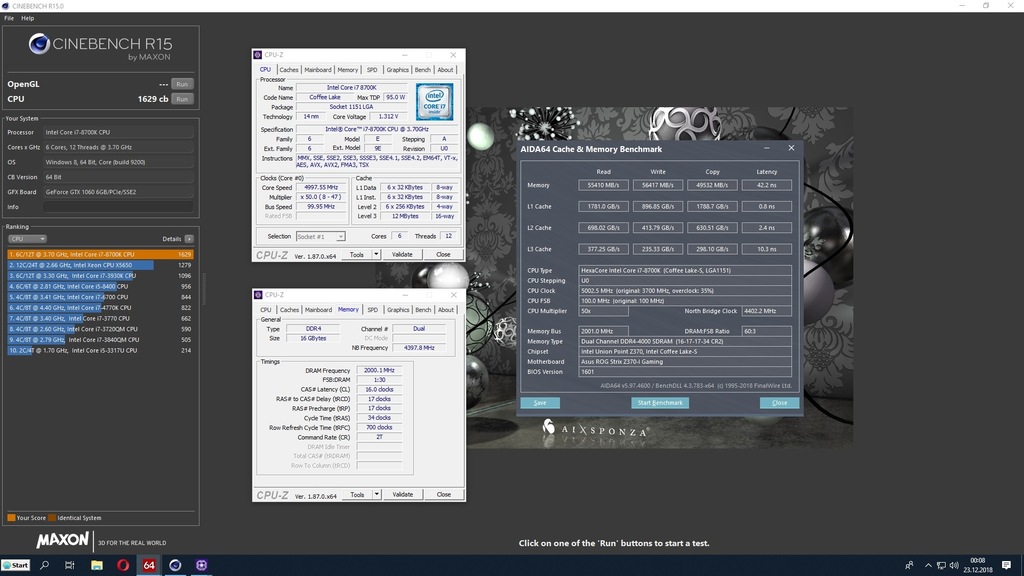1024x576 pixels.
Task: Switch to Bench tab in upper CPU-Z
Action: coord(423,70)
